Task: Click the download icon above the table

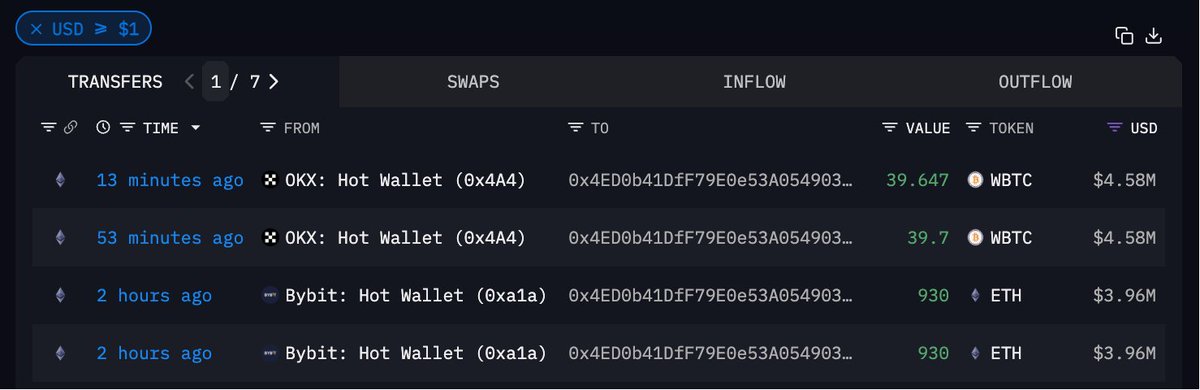Action: click(1153, 36)
